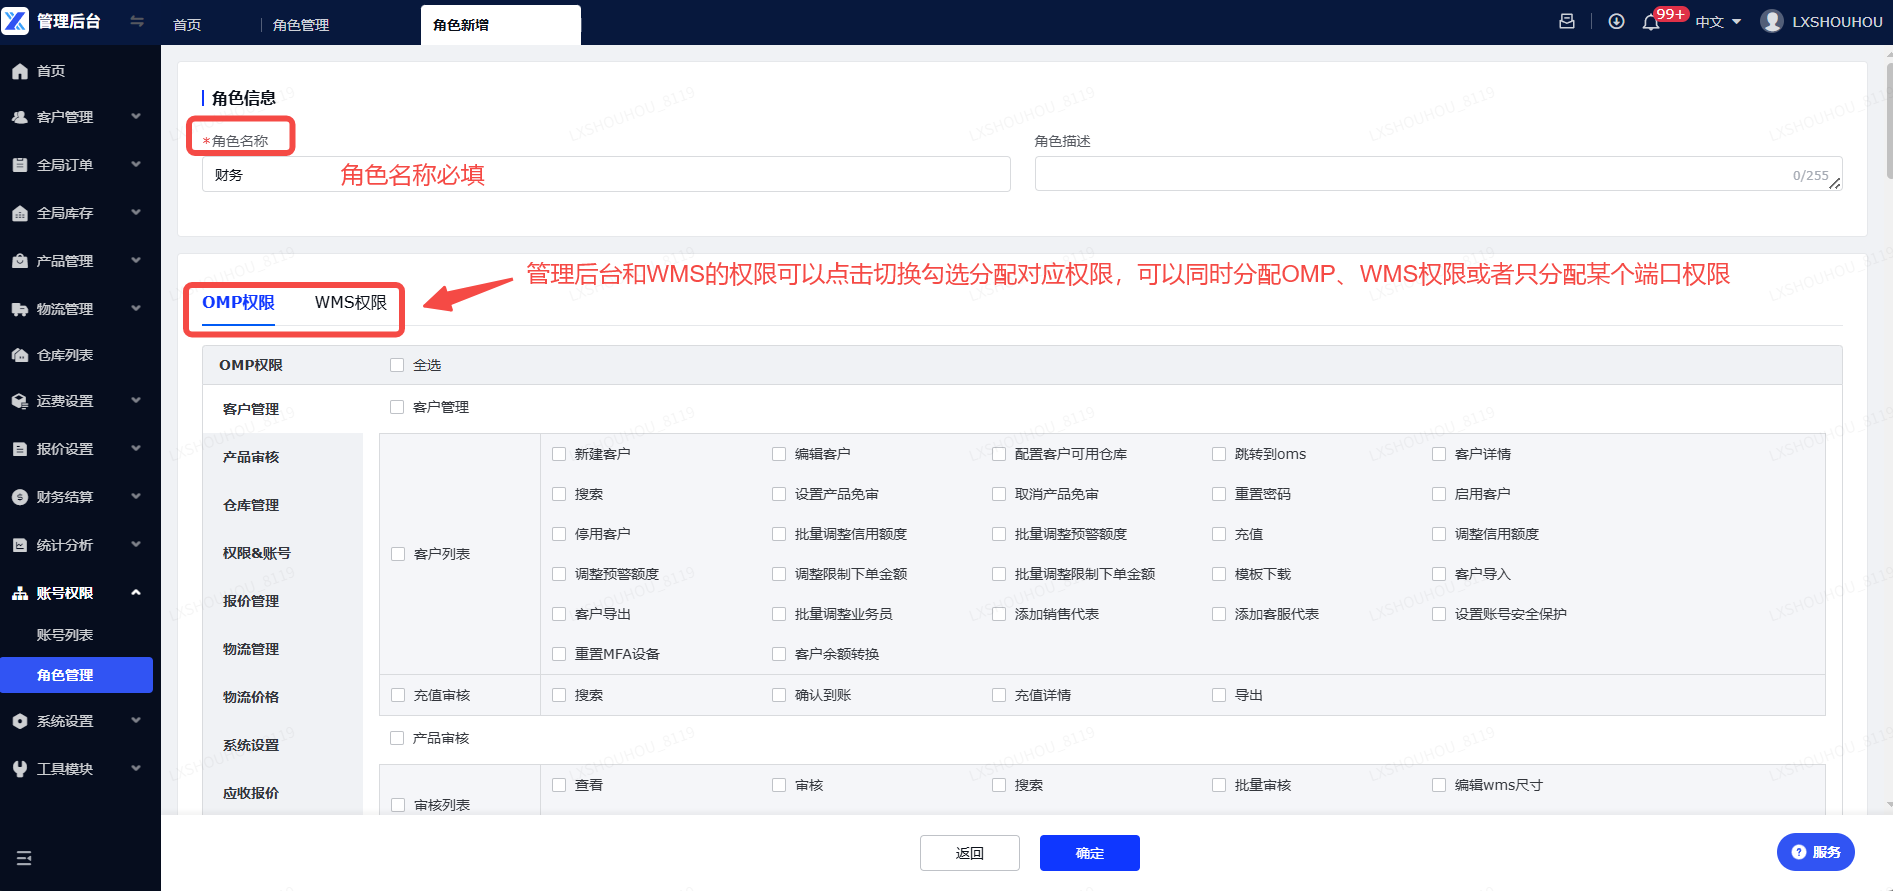Switch to the 首页 top tab
This screenshot has height=891, width=1893.
[187, 25]
